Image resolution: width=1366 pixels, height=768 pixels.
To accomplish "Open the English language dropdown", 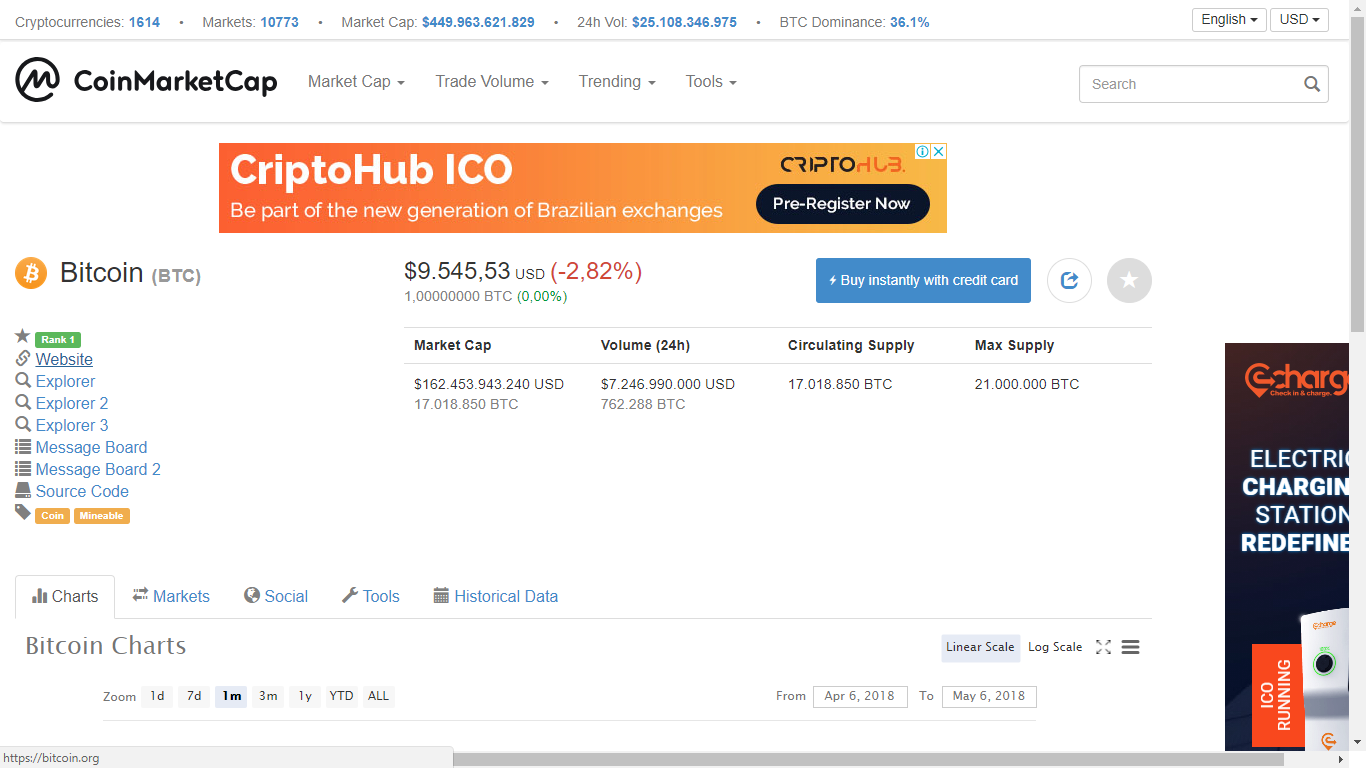I will tap(1229, 20).
